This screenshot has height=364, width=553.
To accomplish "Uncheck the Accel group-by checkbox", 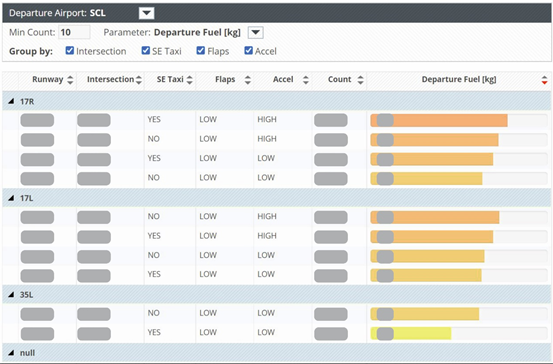I will tap(248, 51).
